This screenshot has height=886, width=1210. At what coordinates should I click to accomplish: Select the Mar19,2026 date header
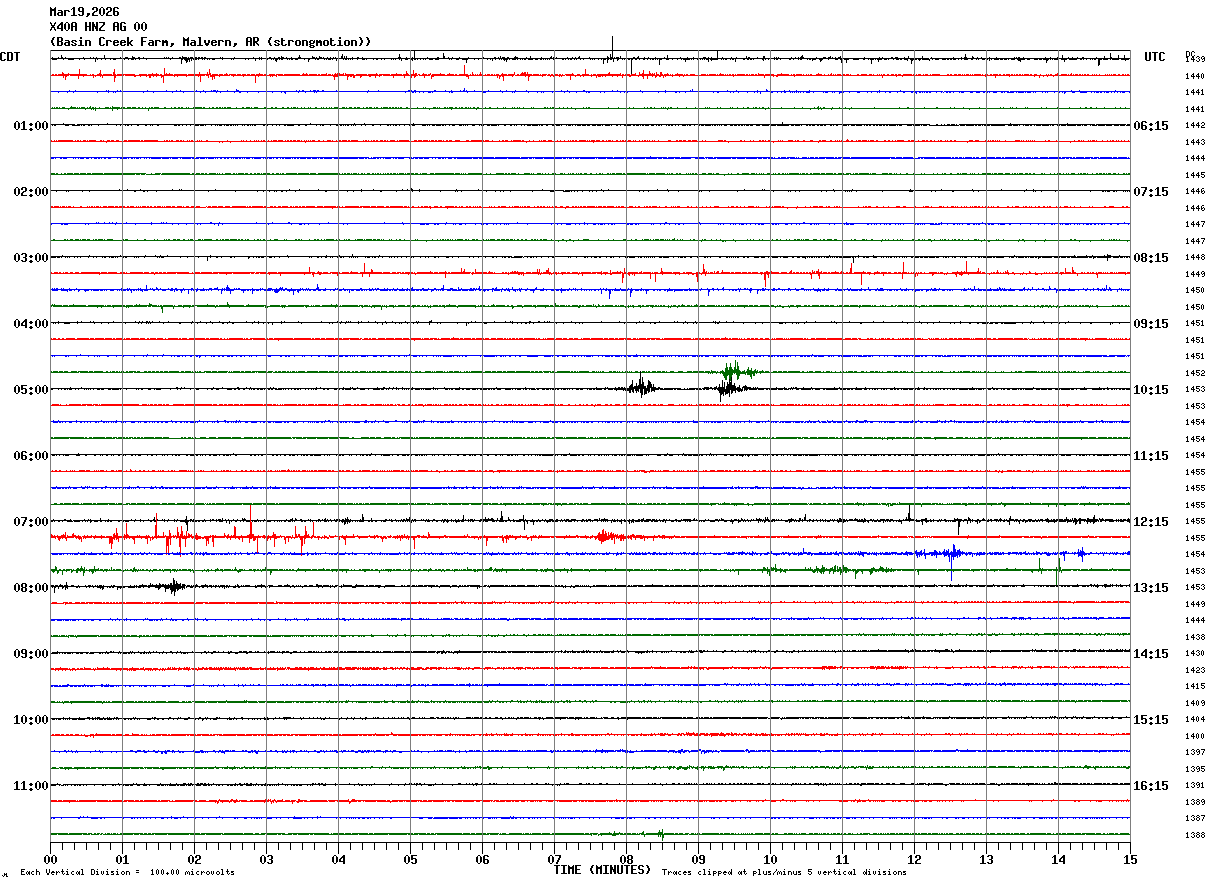[84, 12]
